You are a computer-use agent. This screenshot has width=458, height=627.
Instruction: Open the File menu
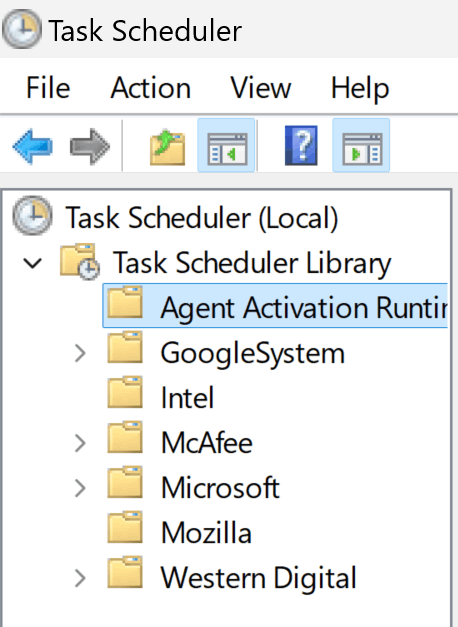[48, 88]
